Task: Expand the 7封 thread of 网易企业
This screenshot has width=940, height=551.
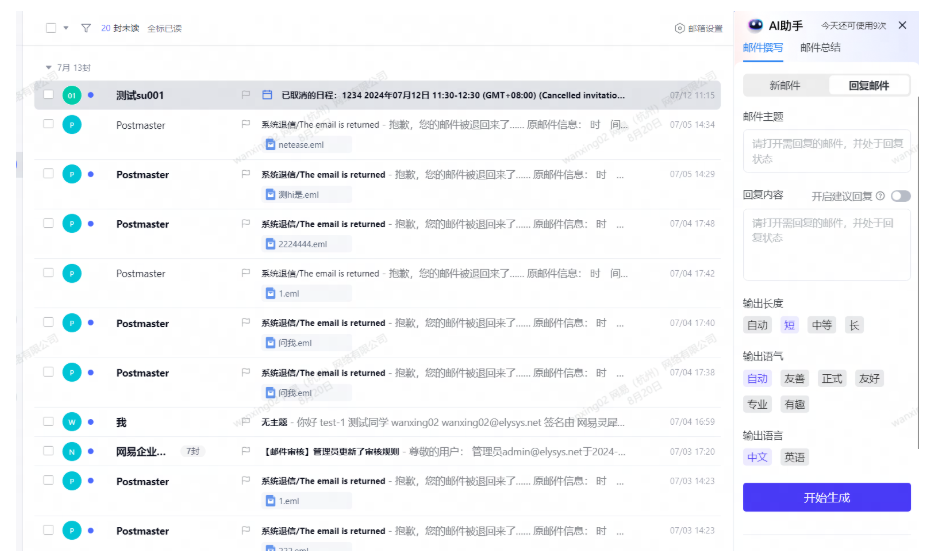Action: (192, 451)
